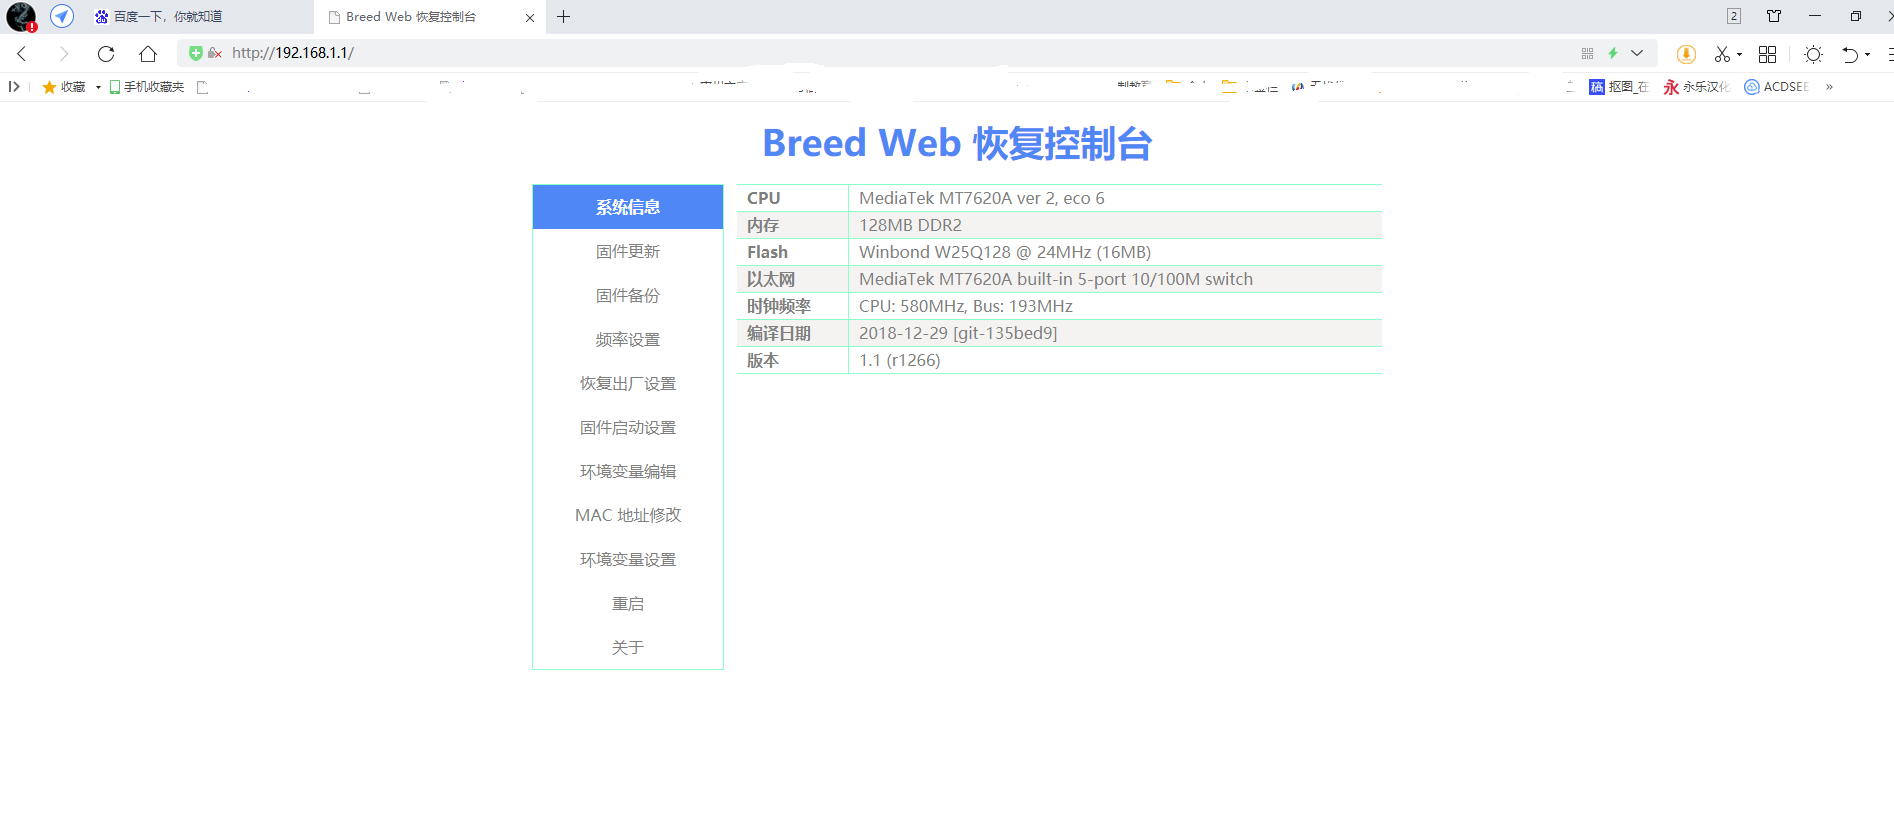Click the scissors screenshot tool icon

pyautogui.click(x=1722, y=54)
